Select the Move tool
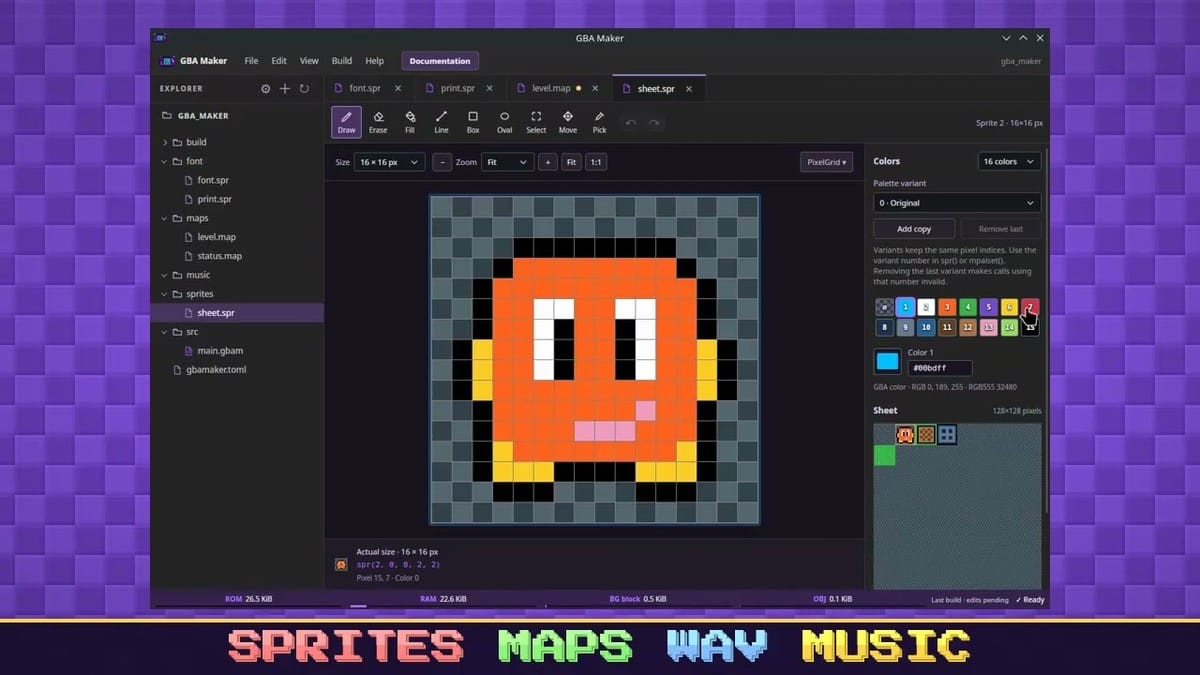1200x675 pixels. (568, 122)
